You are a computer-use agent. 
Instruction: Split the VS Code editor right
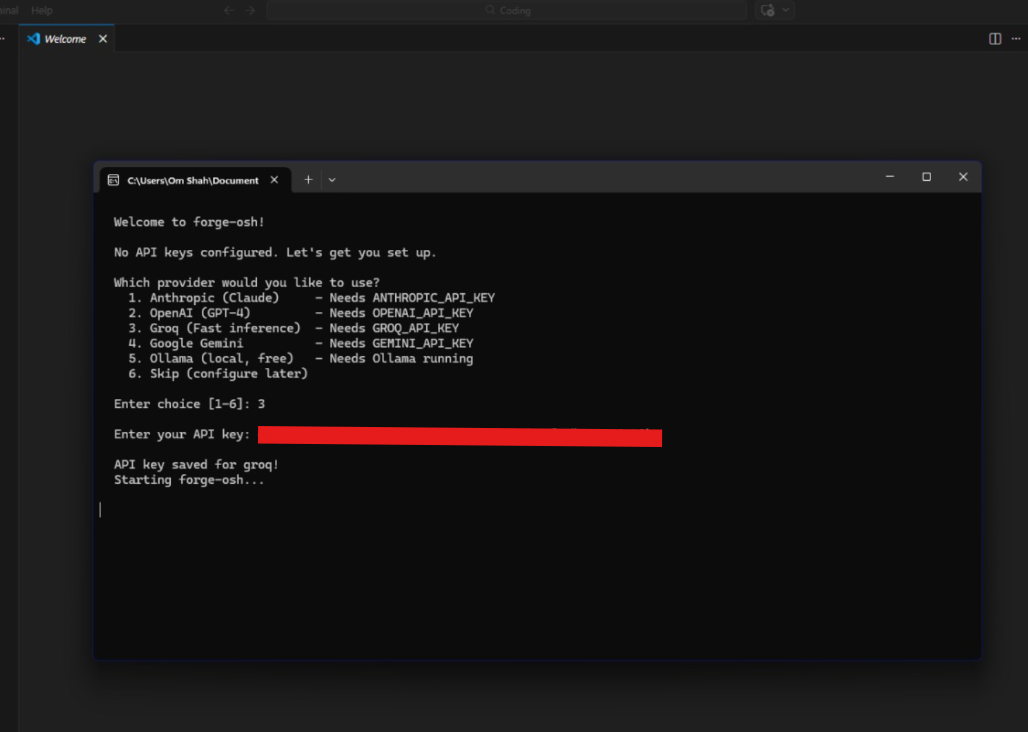[x=995, y=39]
